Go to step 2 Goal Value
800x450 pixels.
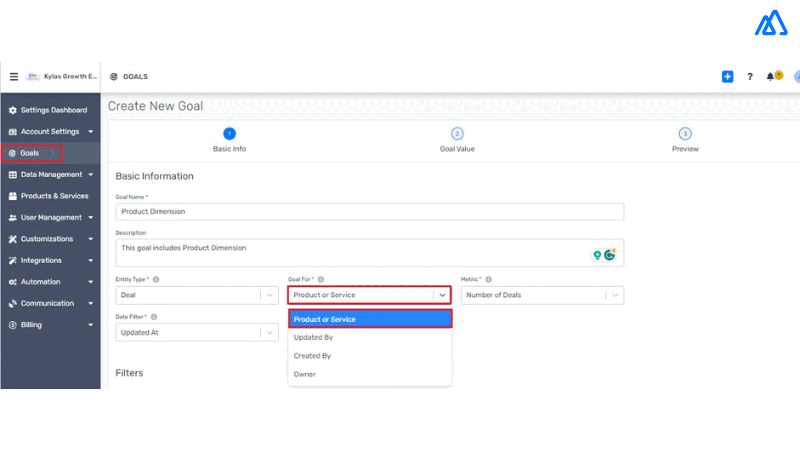[457, 134]
